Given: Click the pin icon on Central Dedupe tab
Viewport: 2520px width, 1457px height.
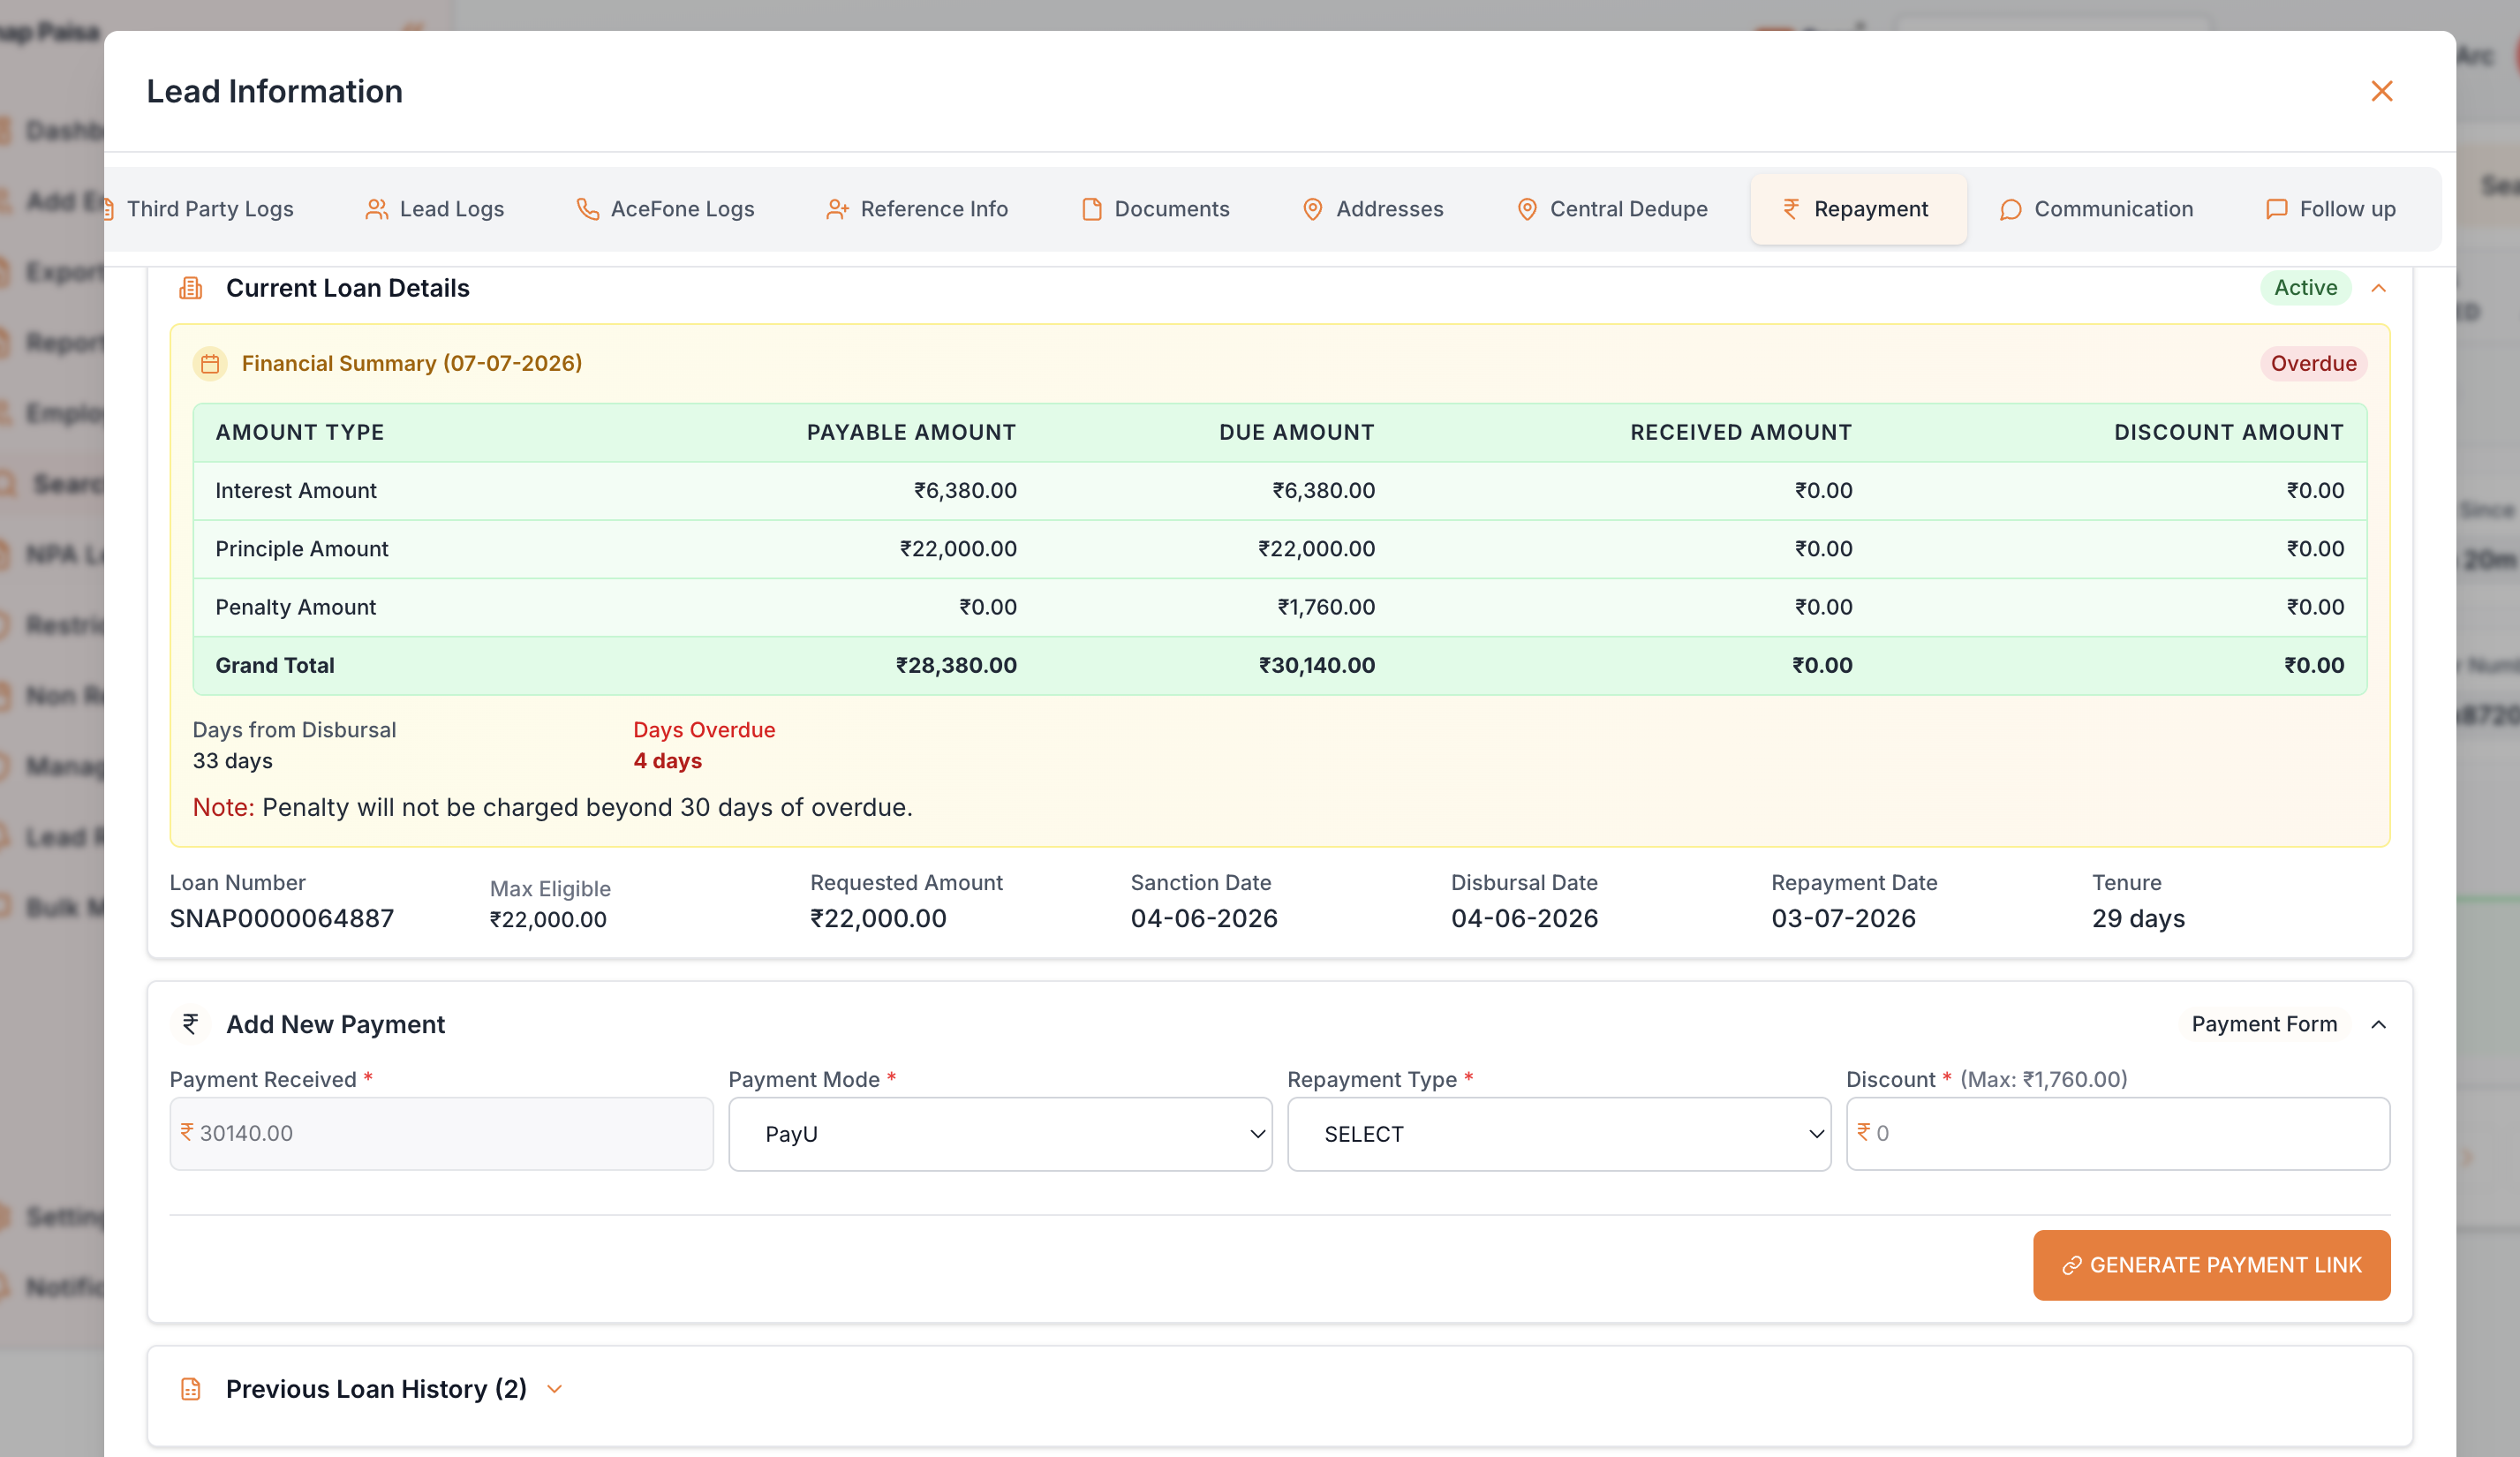Looking at the screenshot, I should click(x=1527, y=209).
